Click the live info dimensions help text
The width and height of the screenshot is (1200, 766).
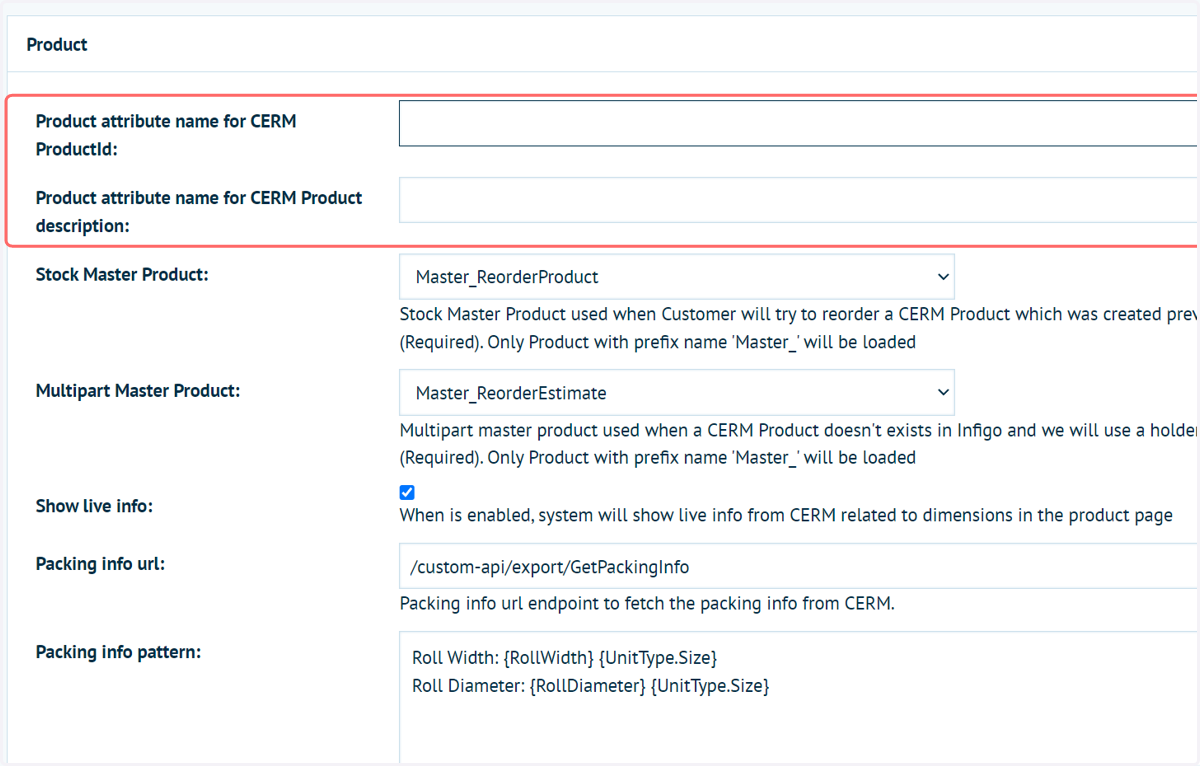click(x=786, y=516)
